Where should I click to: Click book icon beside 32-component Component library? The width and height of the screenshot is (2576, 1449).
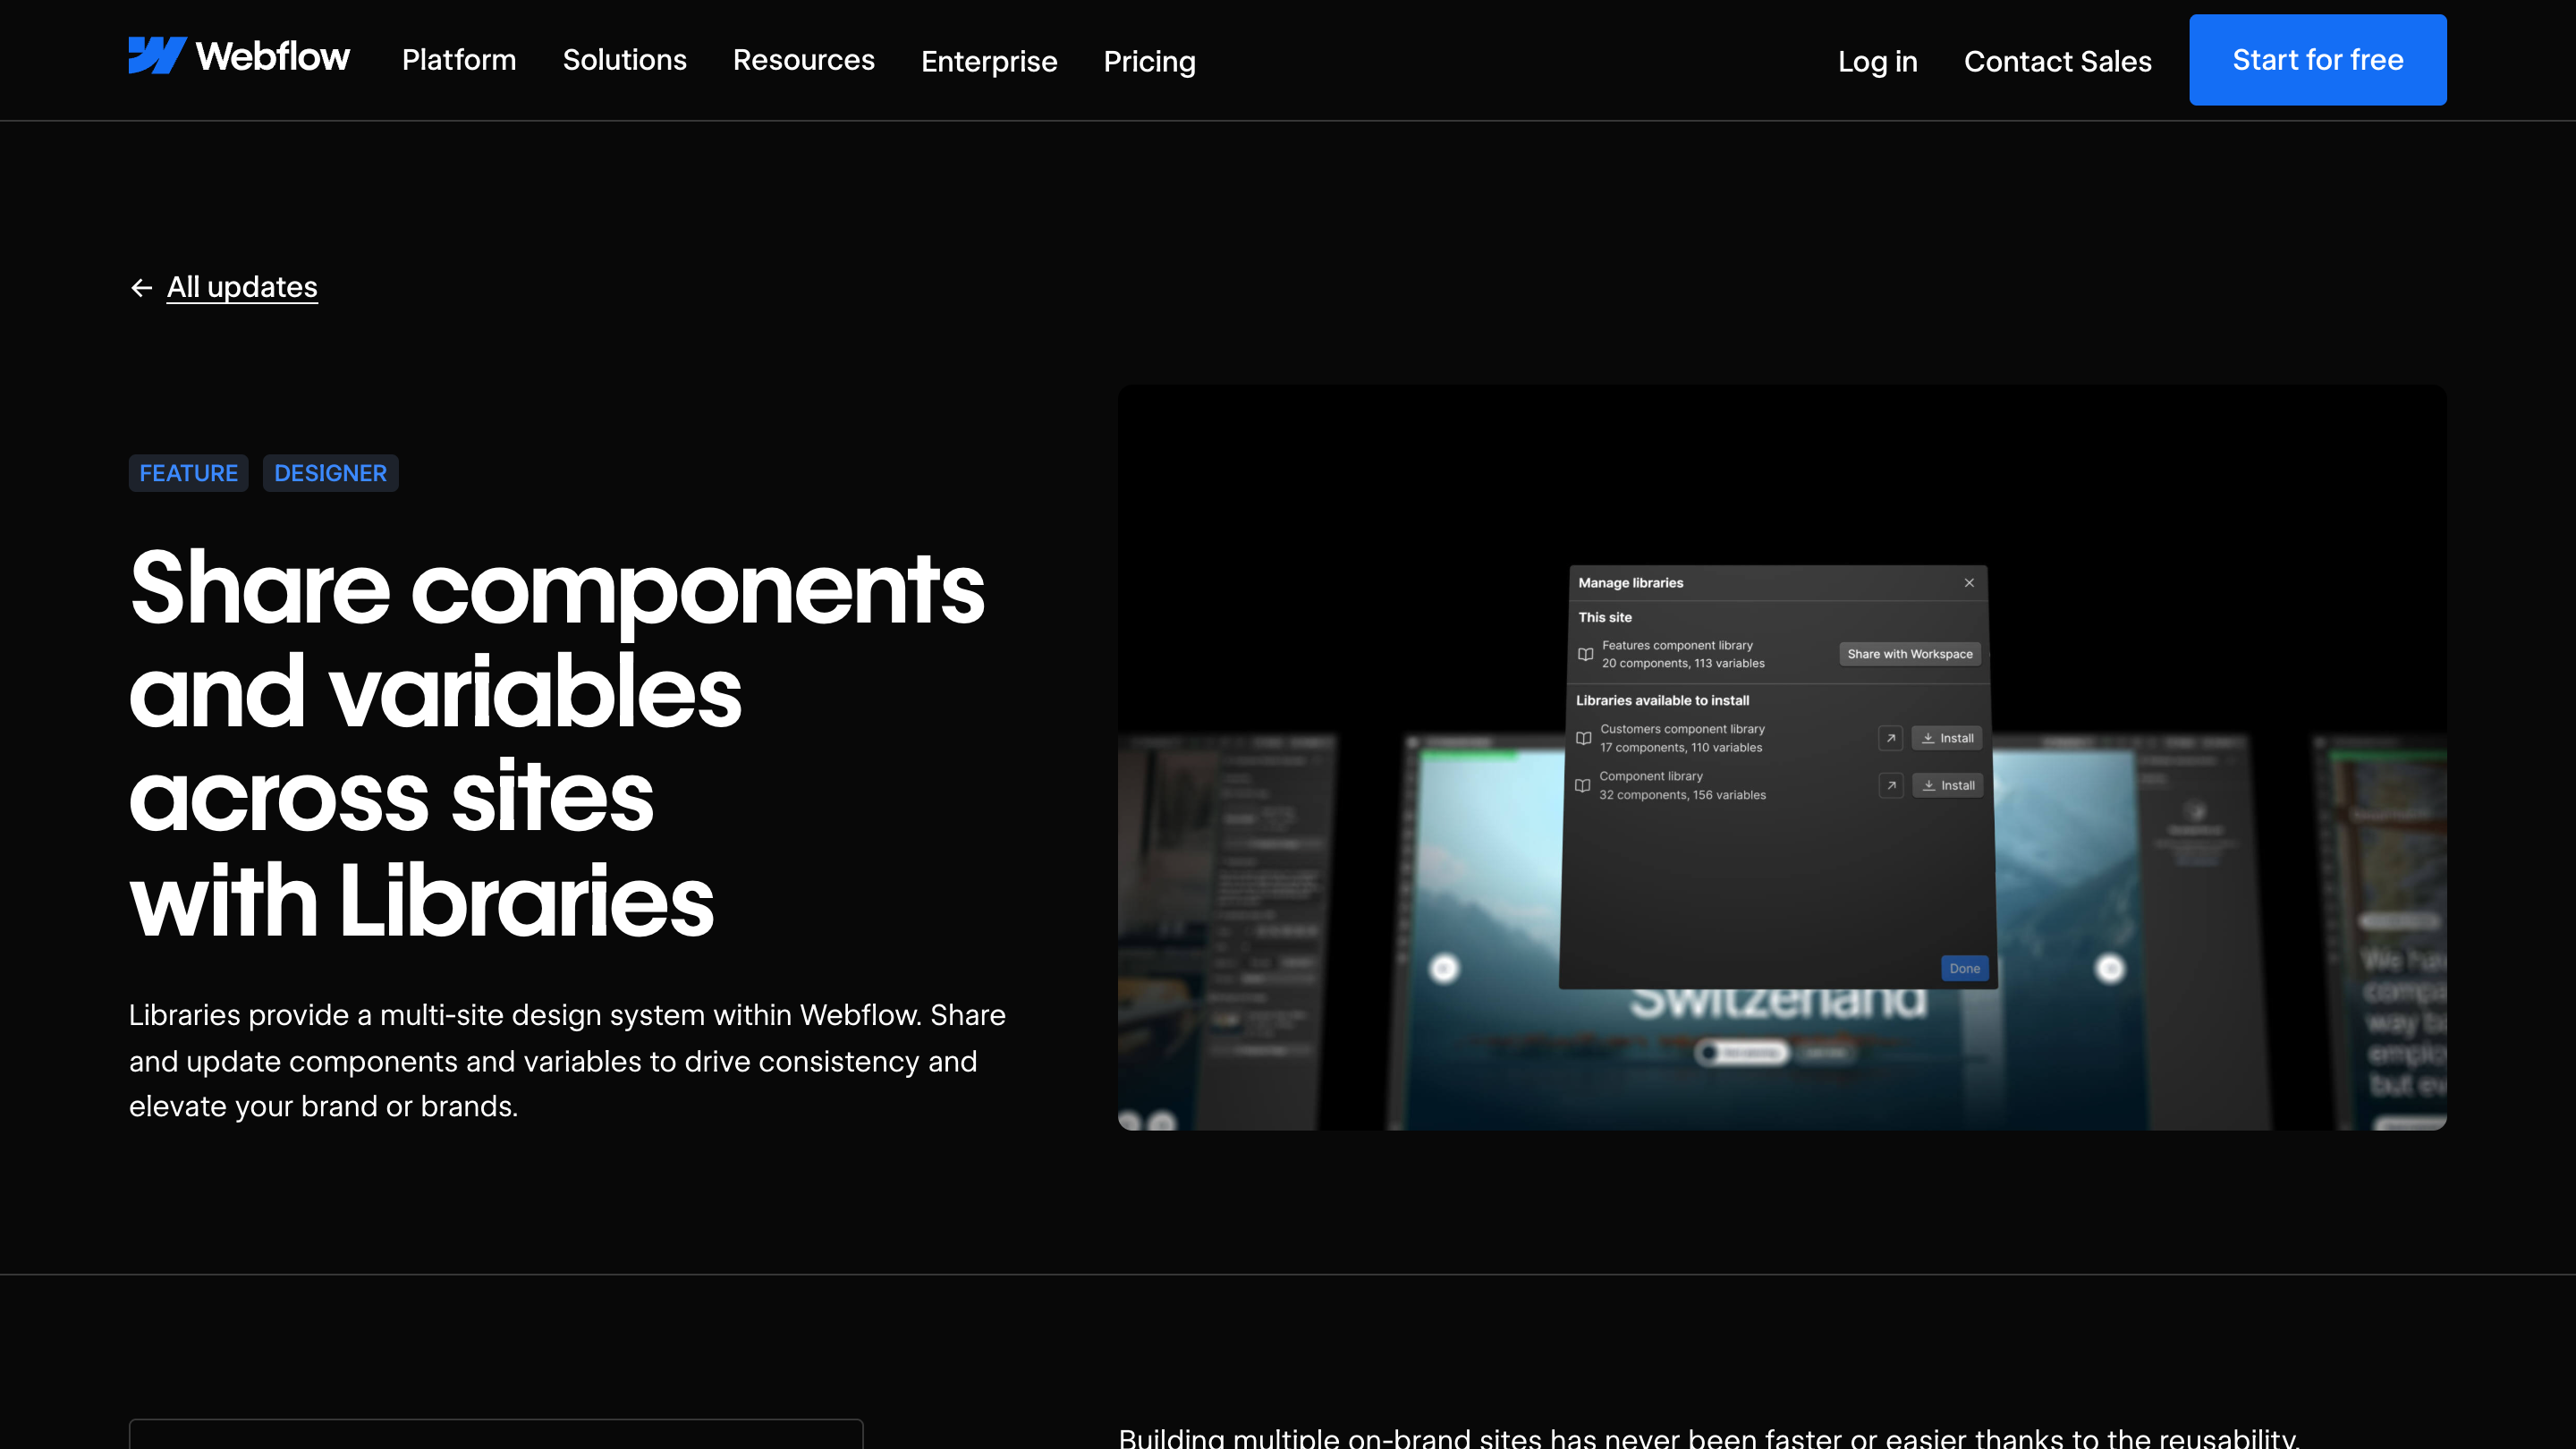click(1583, 785)
